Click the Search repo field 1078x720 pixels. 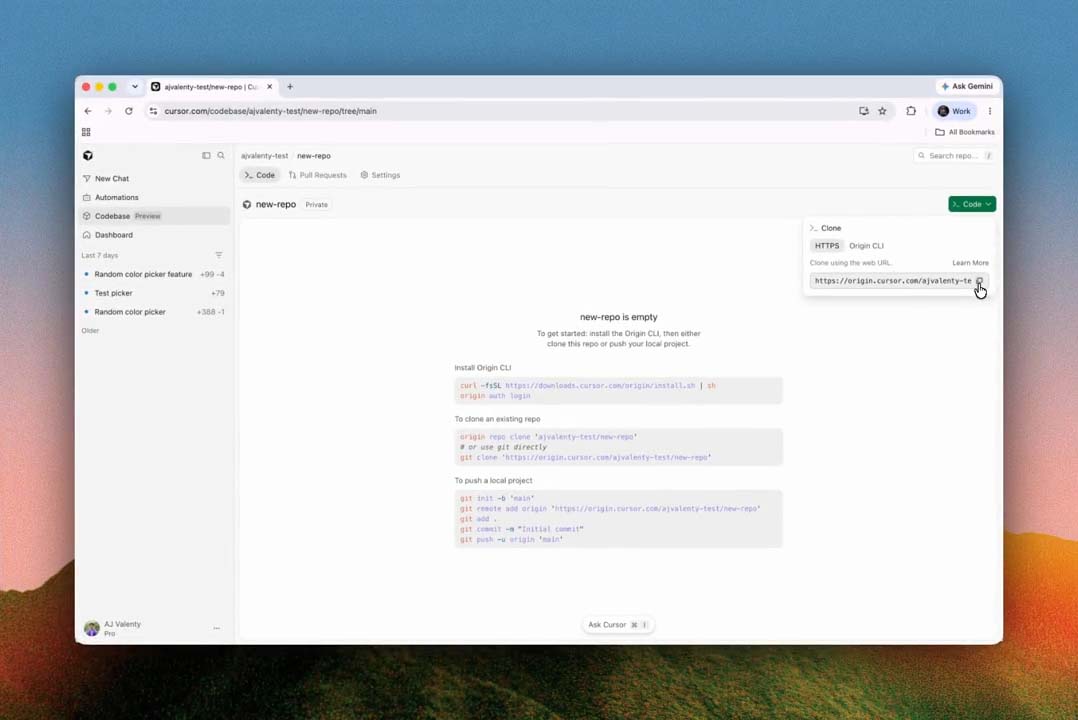954,156
